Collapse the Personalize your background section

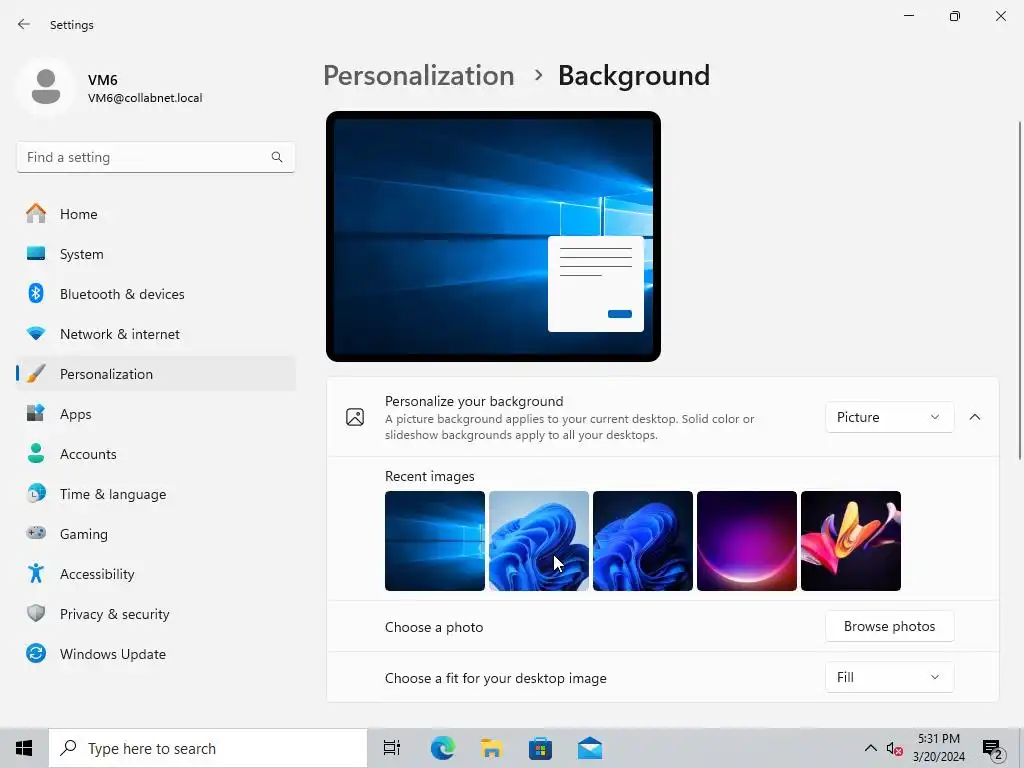(x=975, y=417)
